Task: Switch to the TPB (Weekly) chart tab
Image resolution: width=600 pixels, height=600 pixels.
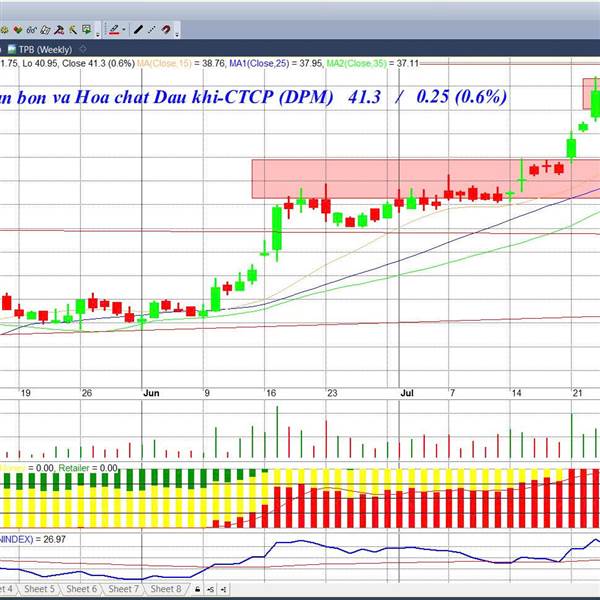Action: click(x=45, y=49)
